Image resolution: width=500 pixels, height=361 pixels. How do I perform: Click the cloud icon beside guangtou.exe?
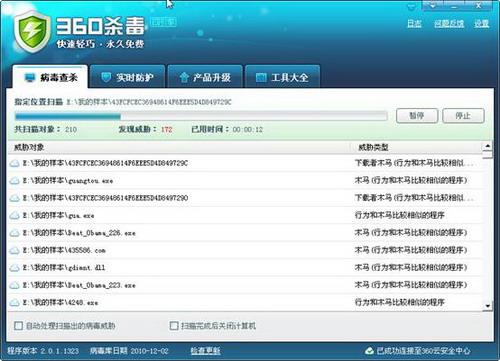tap(14, 181)
